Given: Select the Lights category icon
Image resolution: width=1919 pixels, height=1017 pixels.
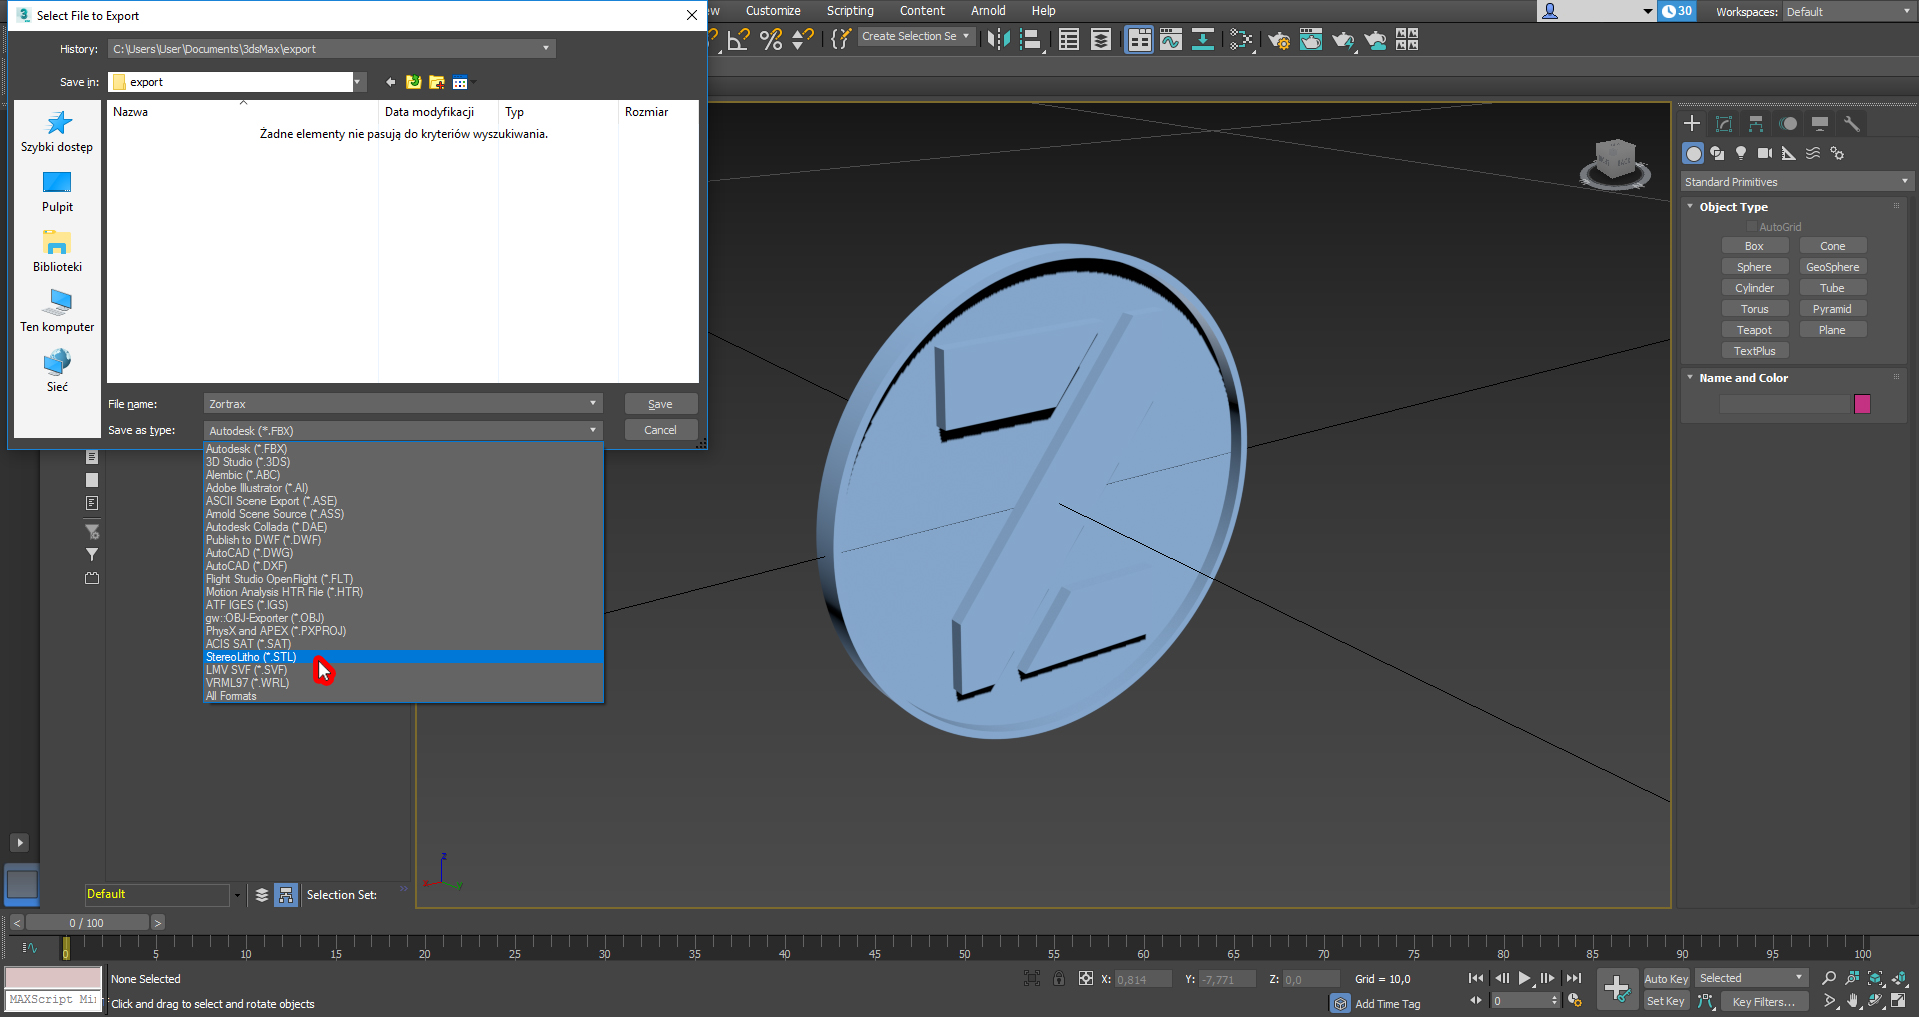Looking at the screenshot, I should (x=1741, y=153).
